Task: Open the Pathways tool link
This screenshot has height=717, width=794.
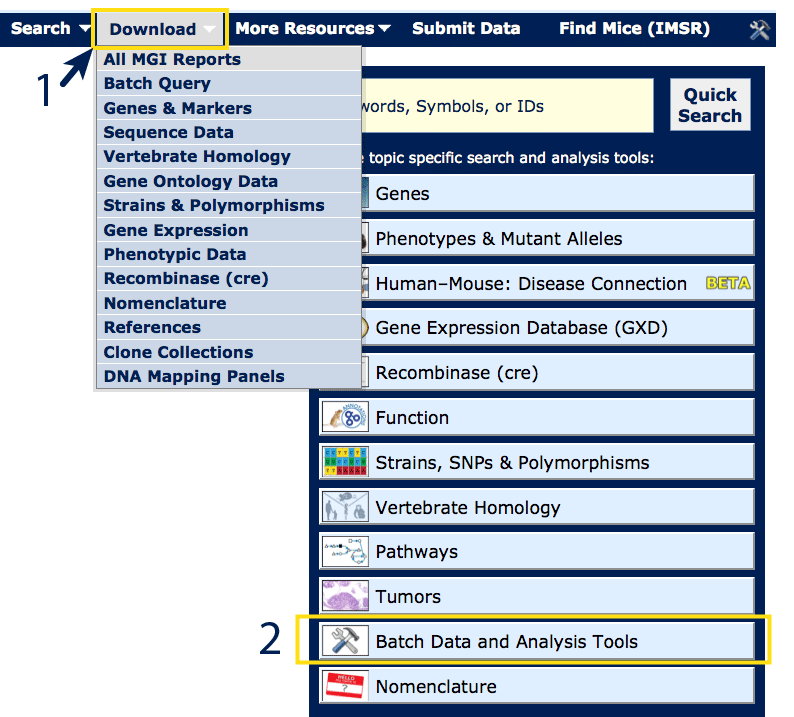Action: pos(537,551)
